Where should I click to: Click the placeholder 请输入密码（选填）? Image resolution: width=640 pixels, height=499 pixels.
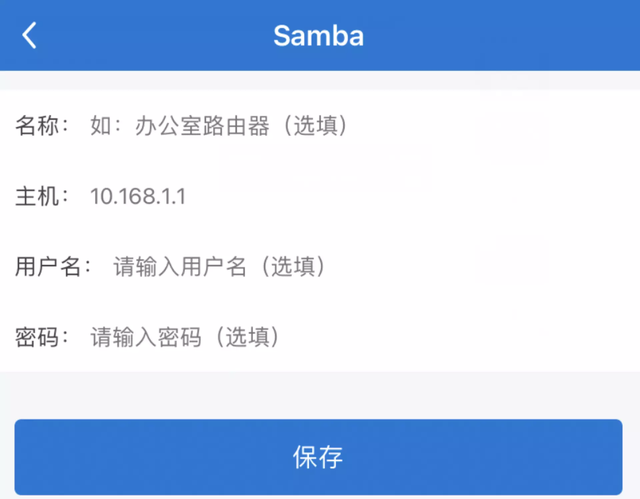(186, 337)
